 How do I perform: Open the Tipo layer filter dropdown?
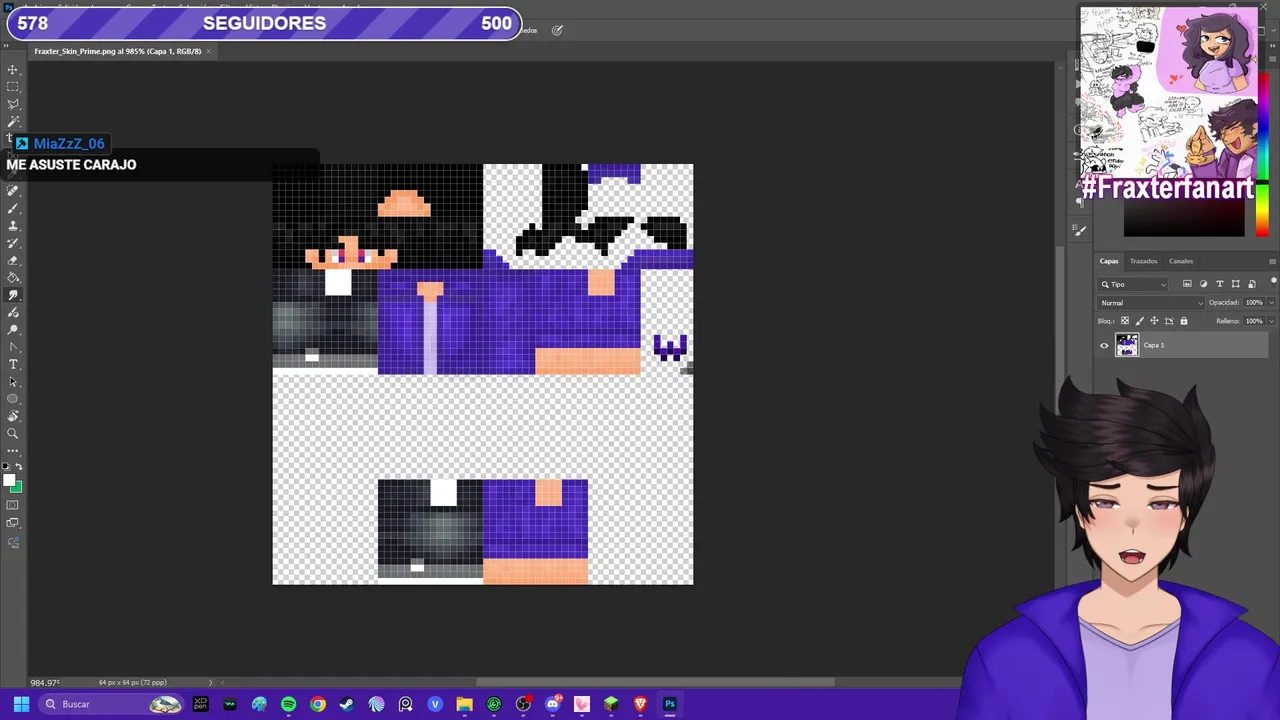click(x=1134, y=284)
